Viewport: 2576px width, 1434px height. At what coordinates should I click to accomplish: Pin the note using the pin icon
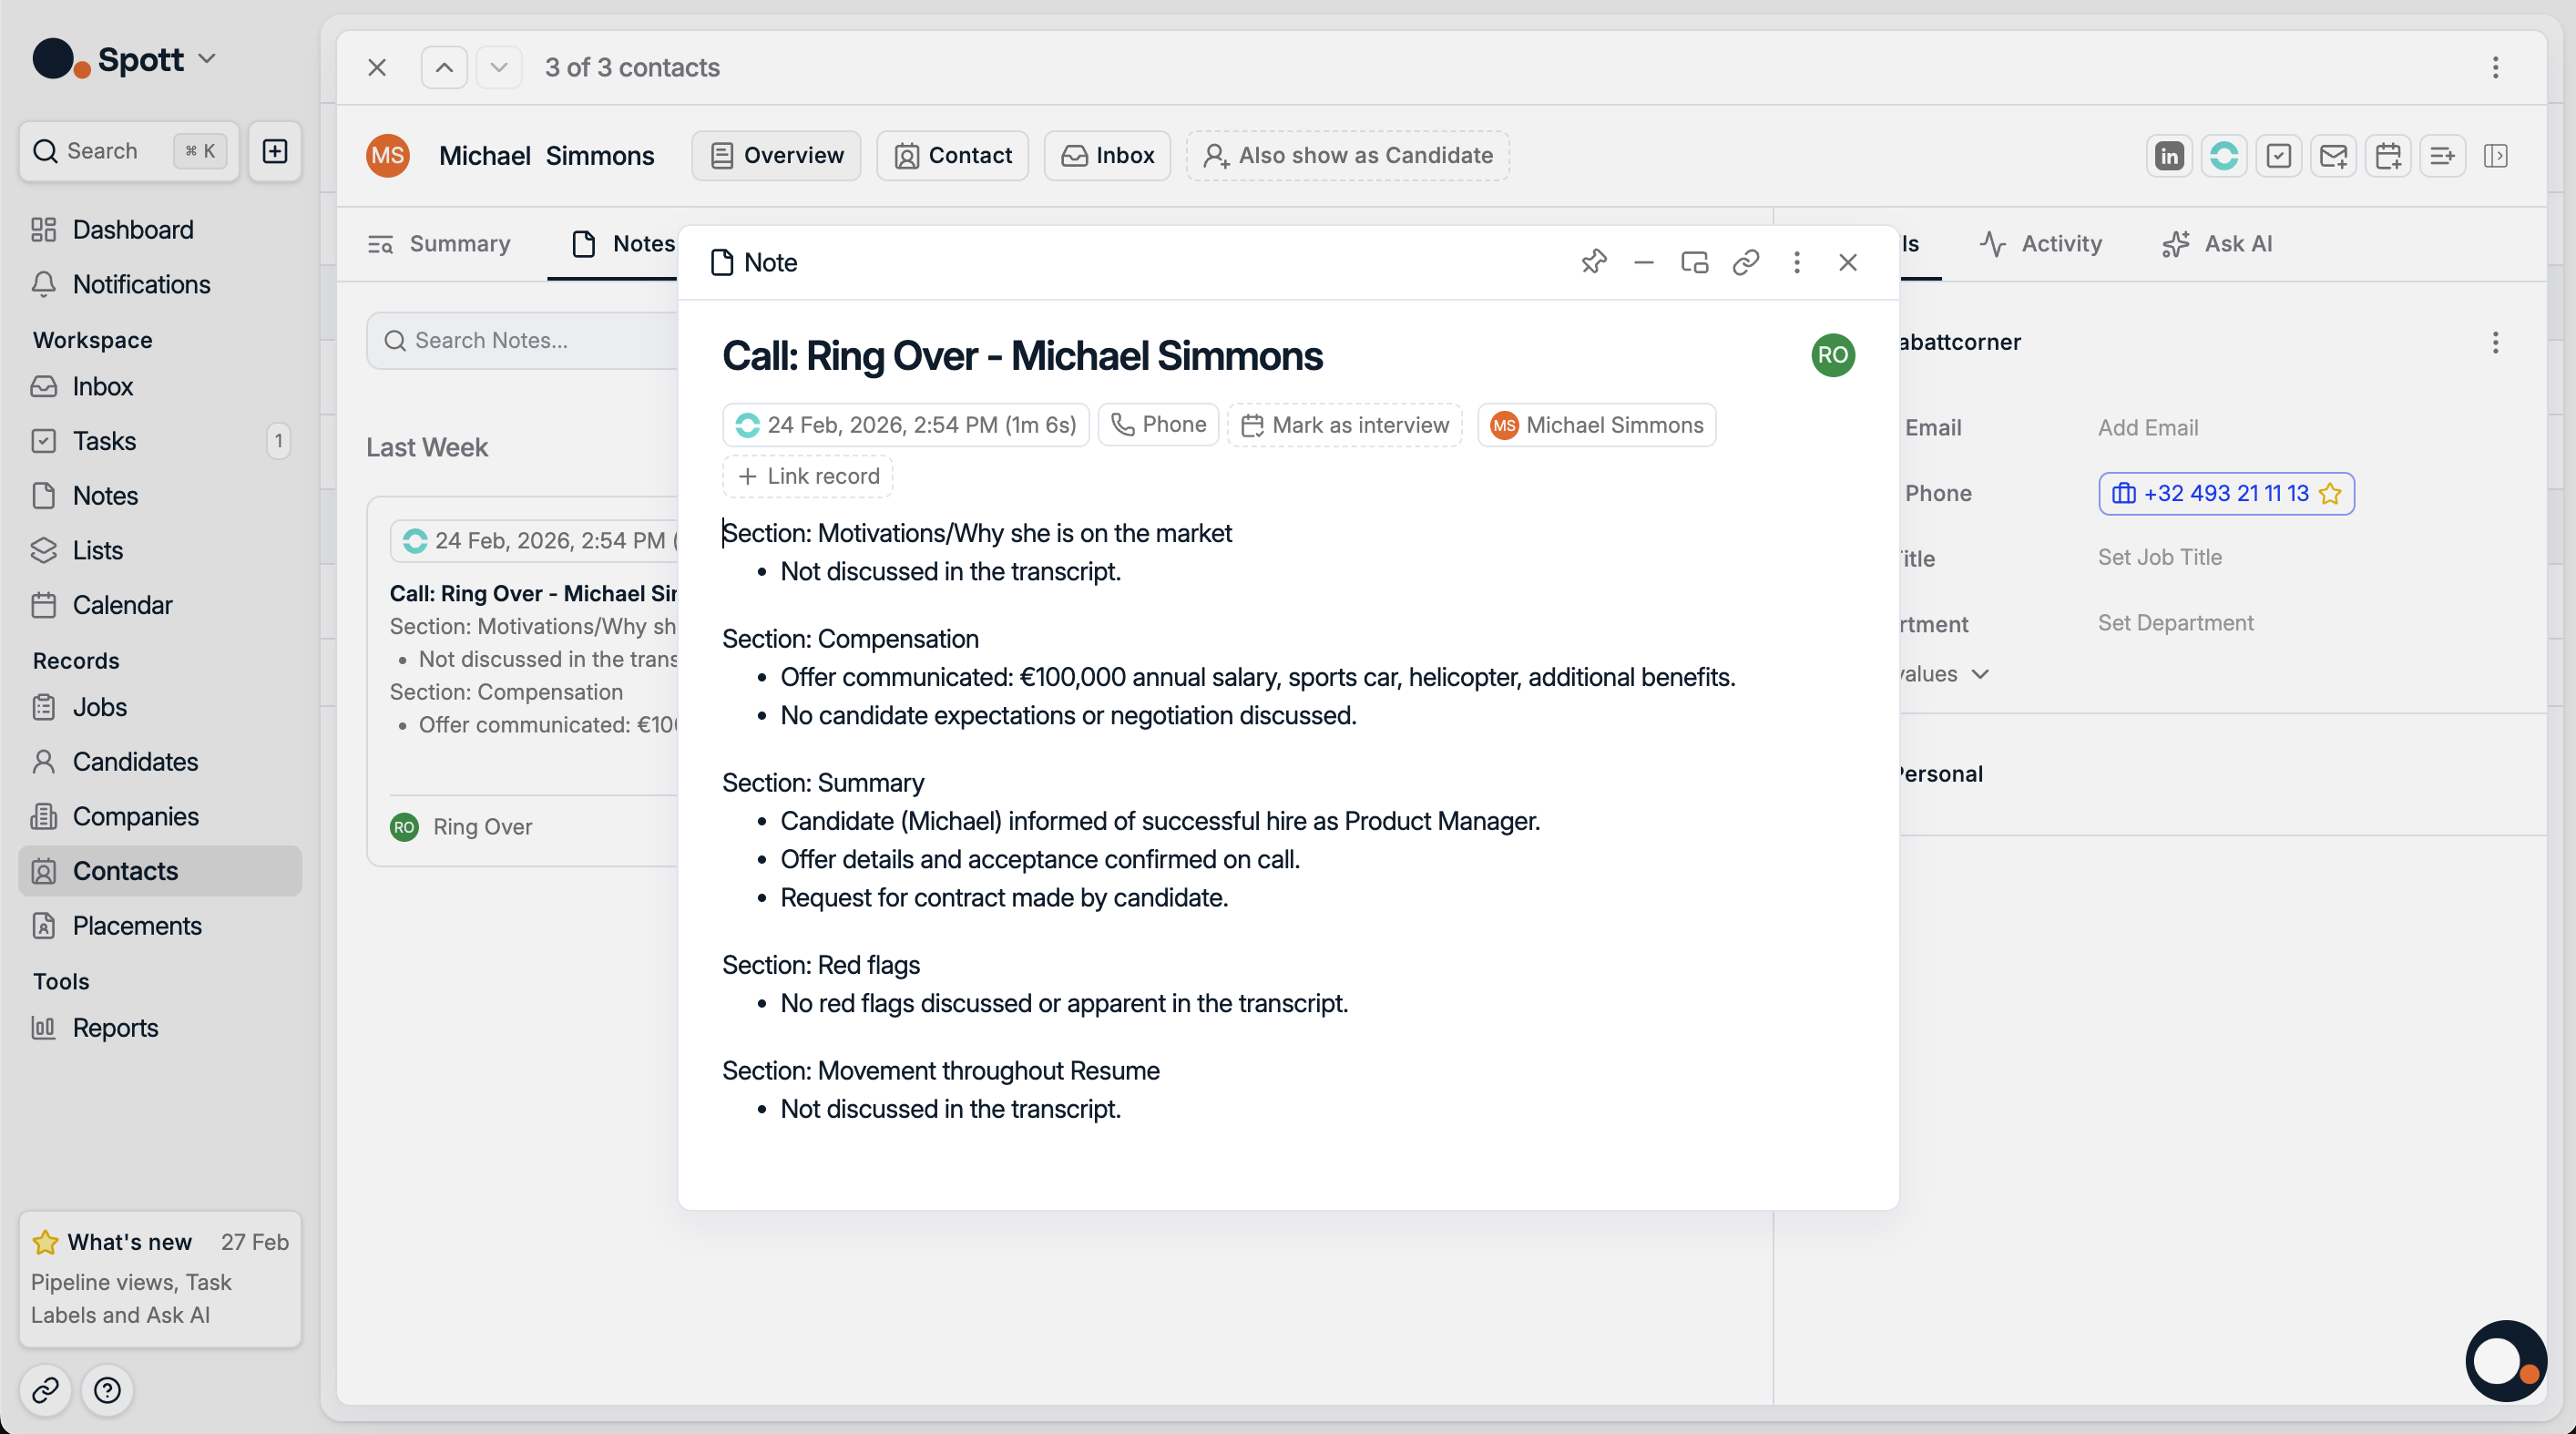click(1594, 262)
